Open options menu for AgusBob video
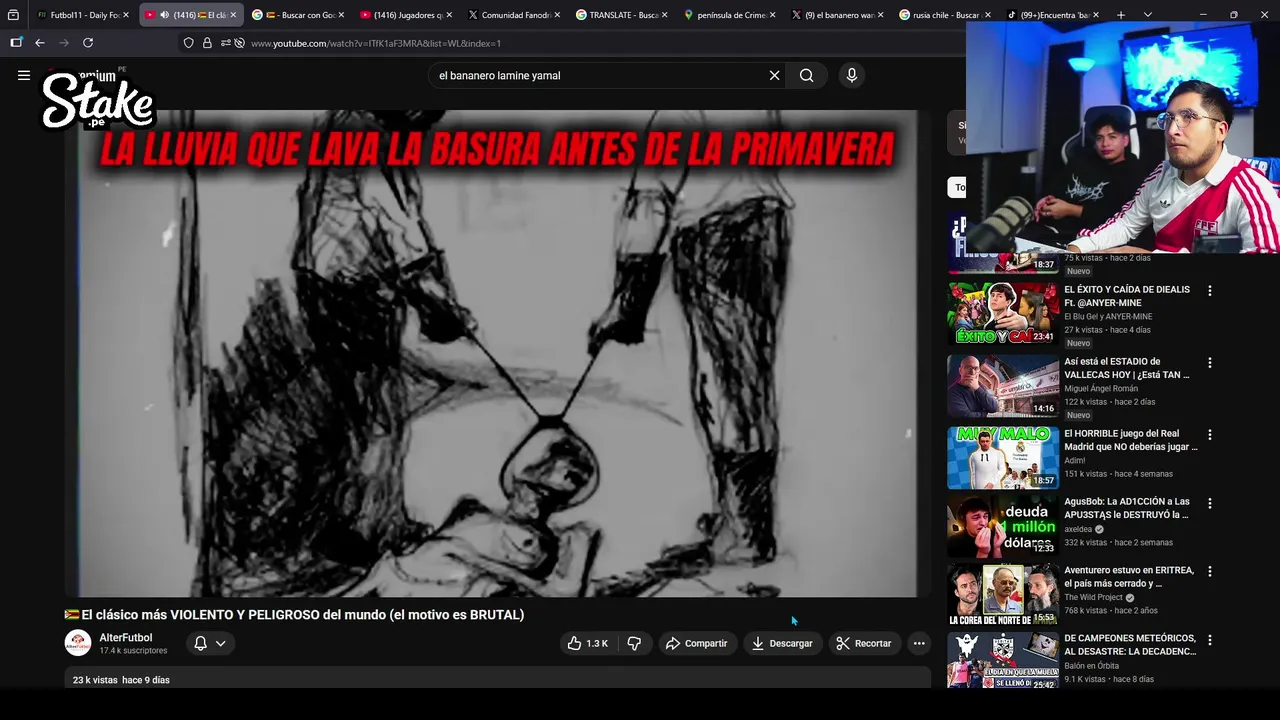 (x=1209, y=503)
